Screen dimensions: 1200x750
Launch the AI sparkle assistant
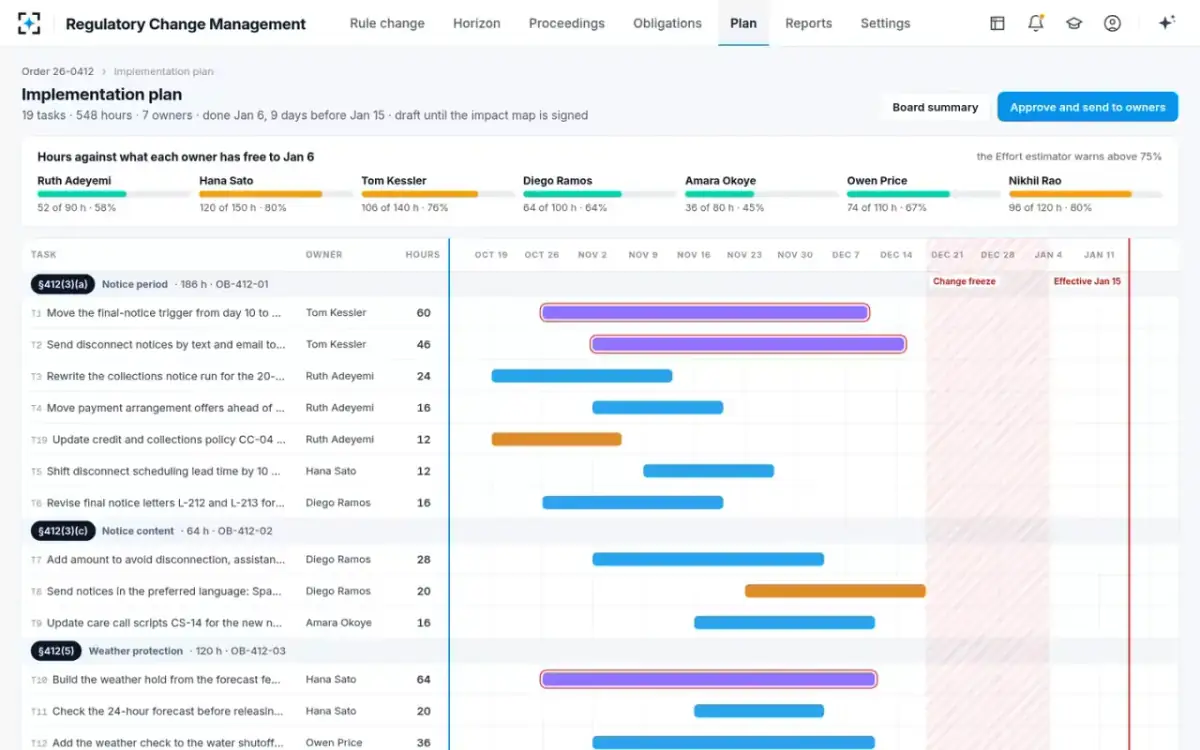[x=1166, y=23]
